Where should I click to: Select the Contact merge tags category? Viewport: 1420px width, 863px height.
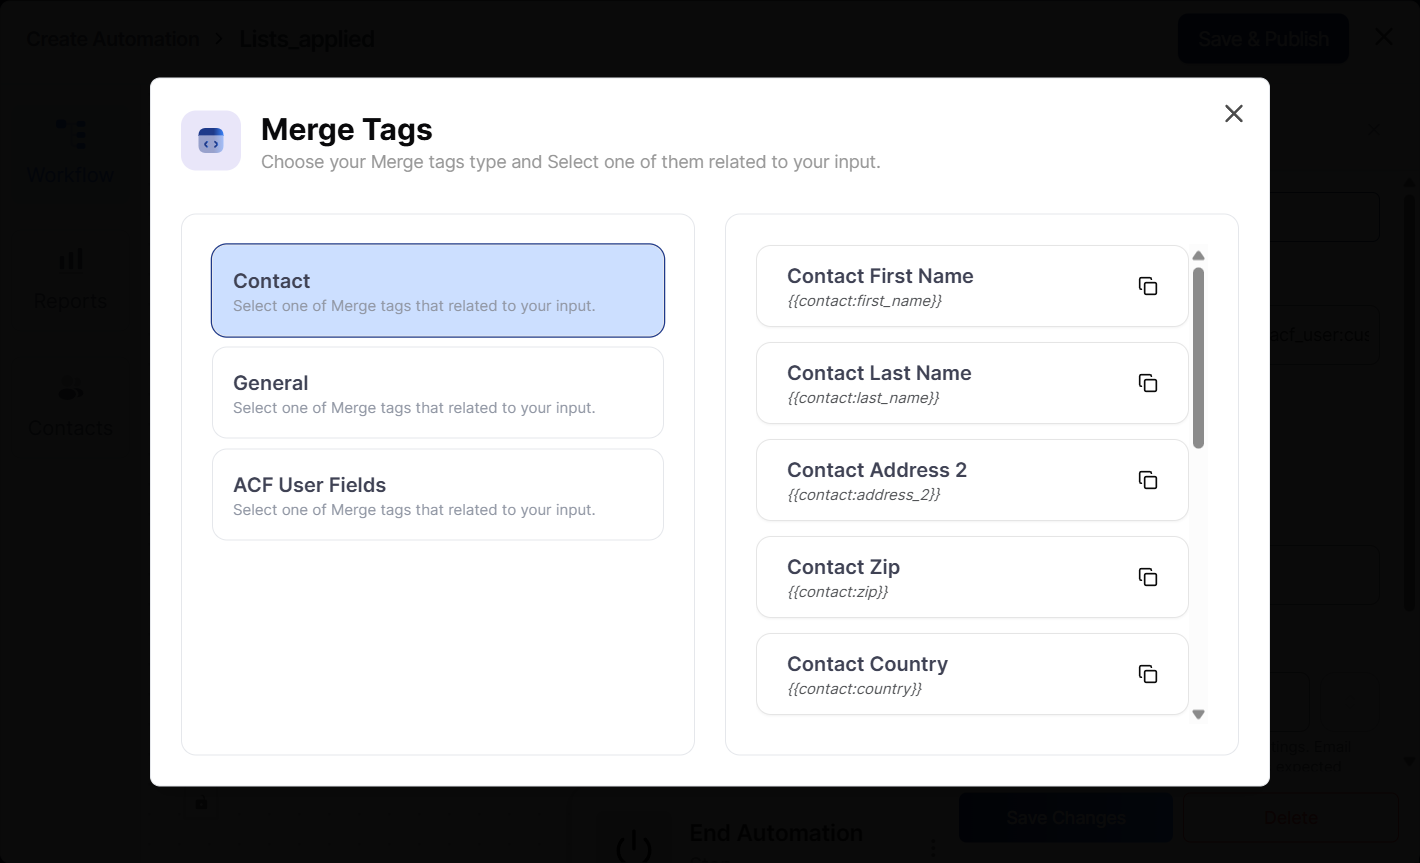[x=437, y=290]
